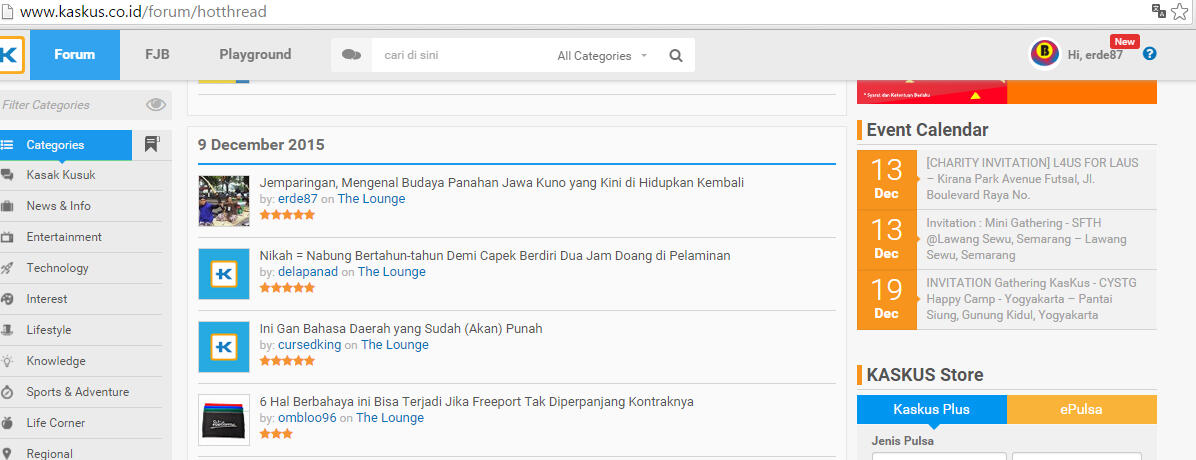
Task: Click the Kaskus thumbnail of the Nikah thread
Action: click(223, 274)
